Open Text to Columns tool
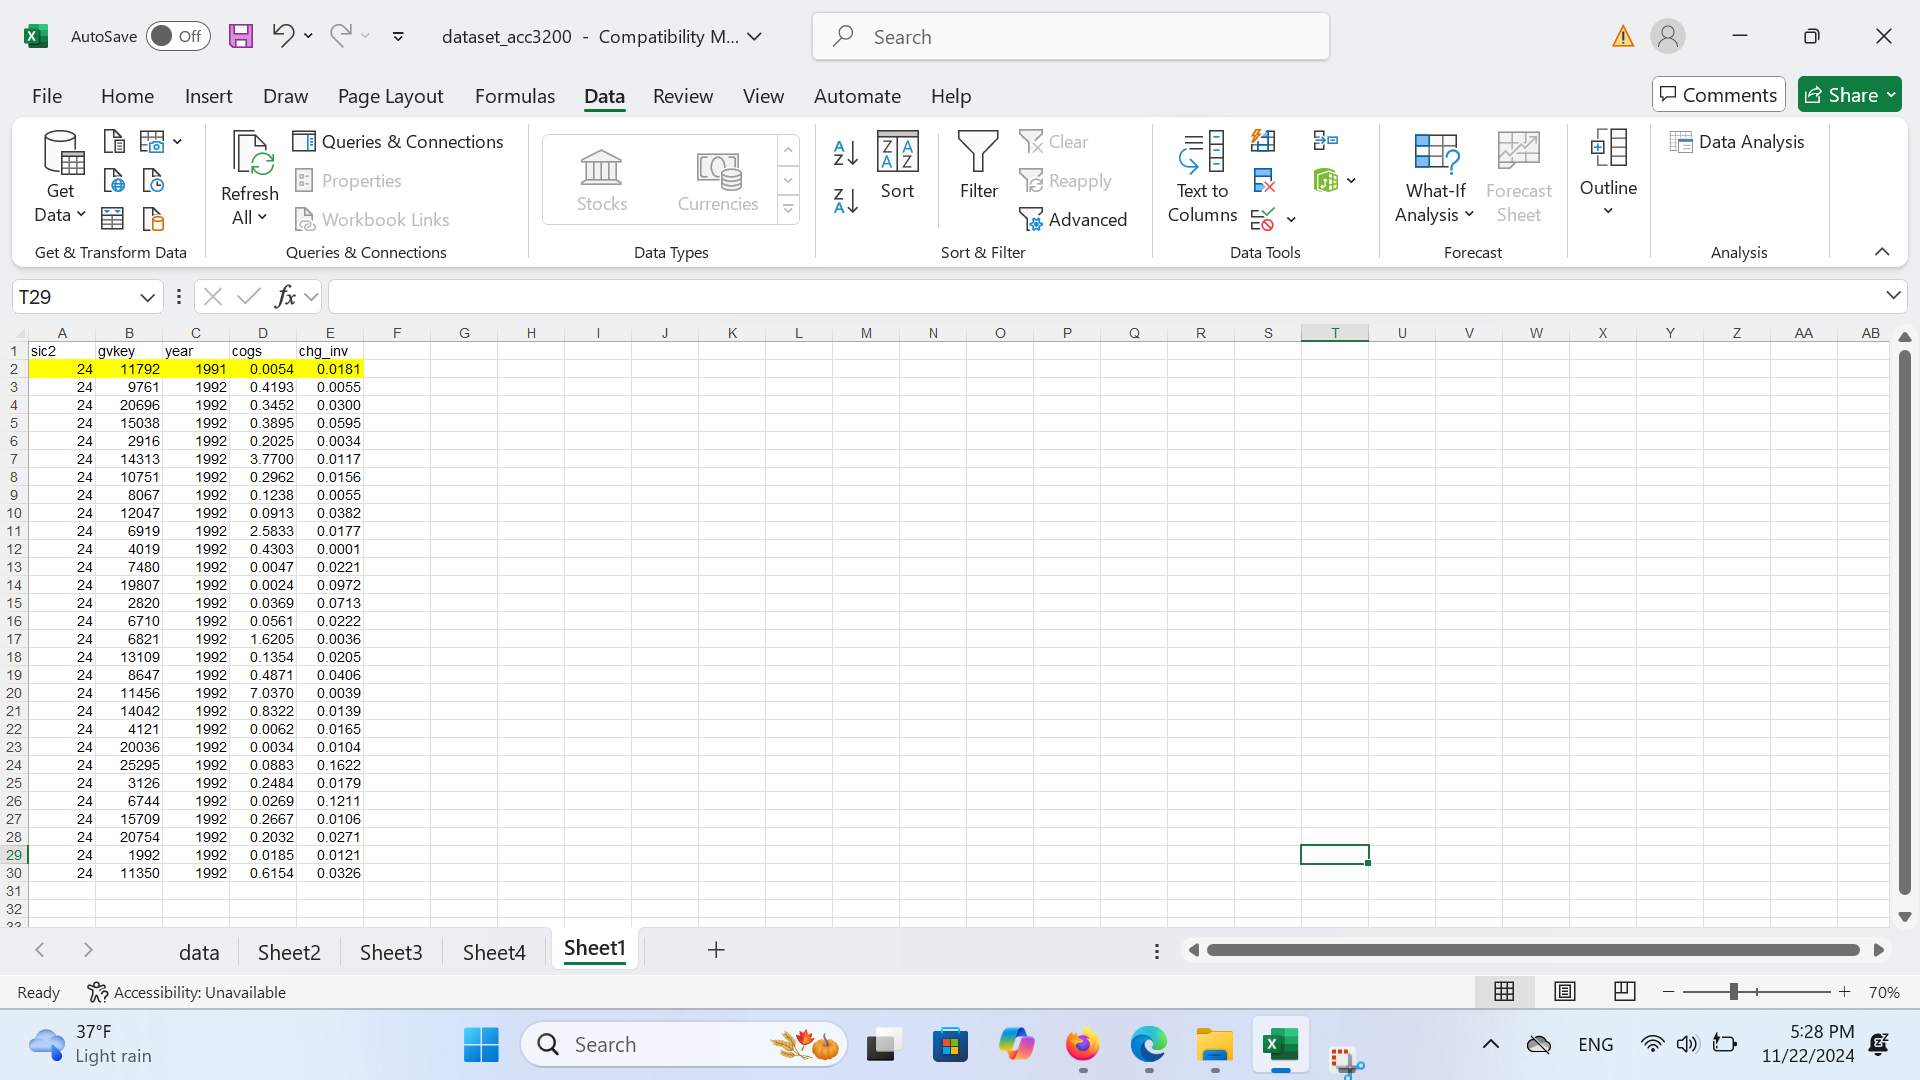Image resolution: width=1920 pixels, height=1080 pixels. click(x=1202, y=177)
